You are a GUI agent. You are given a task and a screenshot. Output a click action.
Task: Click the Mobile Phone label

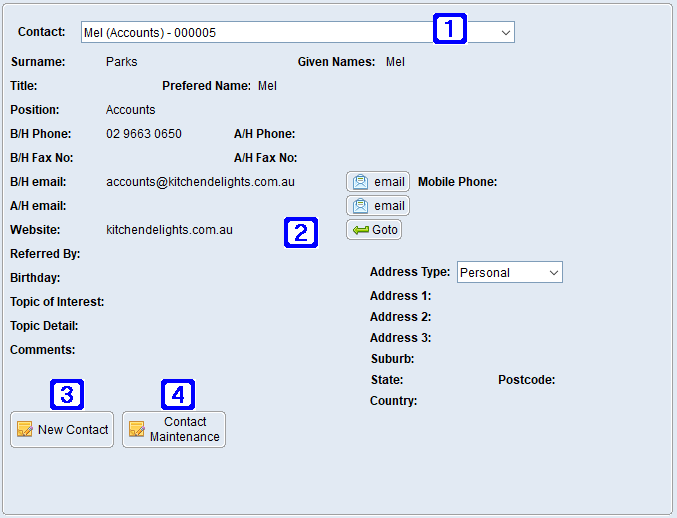click(458, 182)
